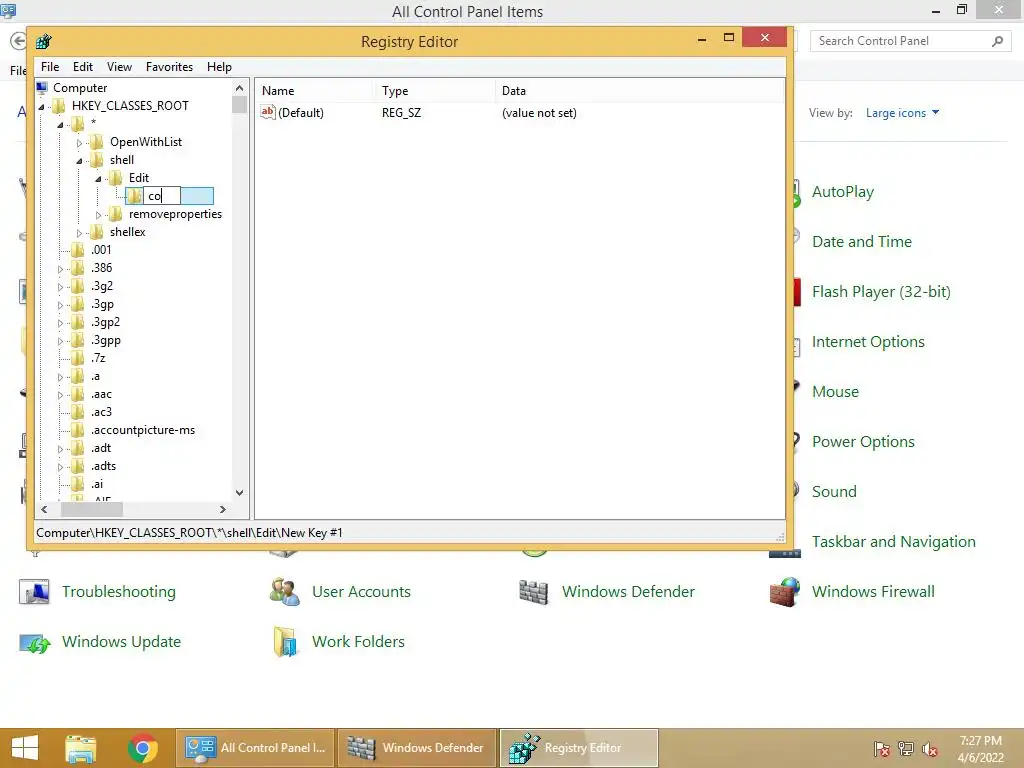Open the User Accounts icon
Image resolution: width=1024 pixels, height=768 pixels.
click(x=284, y=592)
